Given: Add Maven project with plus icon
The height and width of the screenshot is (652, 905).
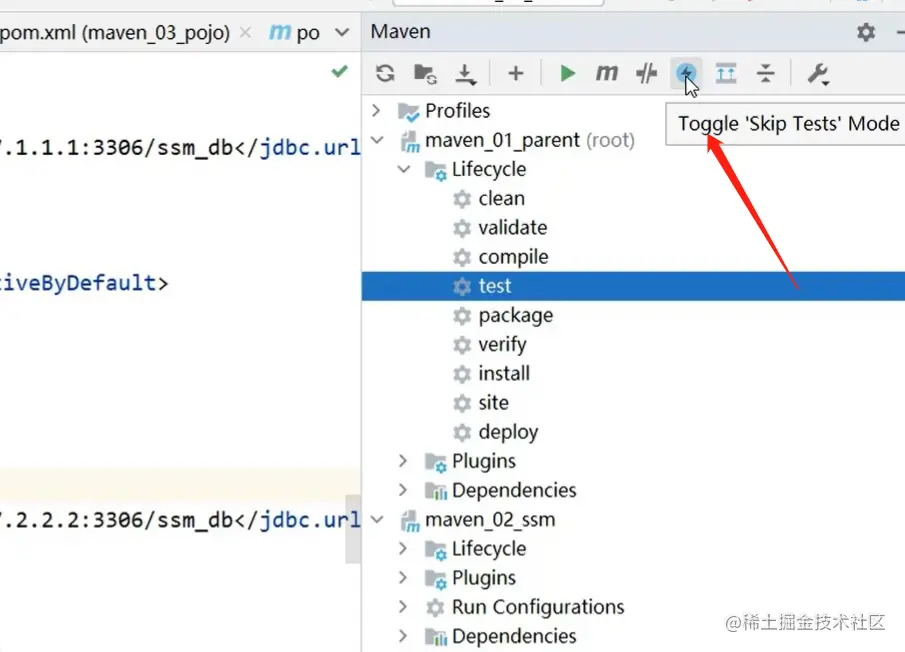Looking at the screenshot, I should (x=515, y=73).
